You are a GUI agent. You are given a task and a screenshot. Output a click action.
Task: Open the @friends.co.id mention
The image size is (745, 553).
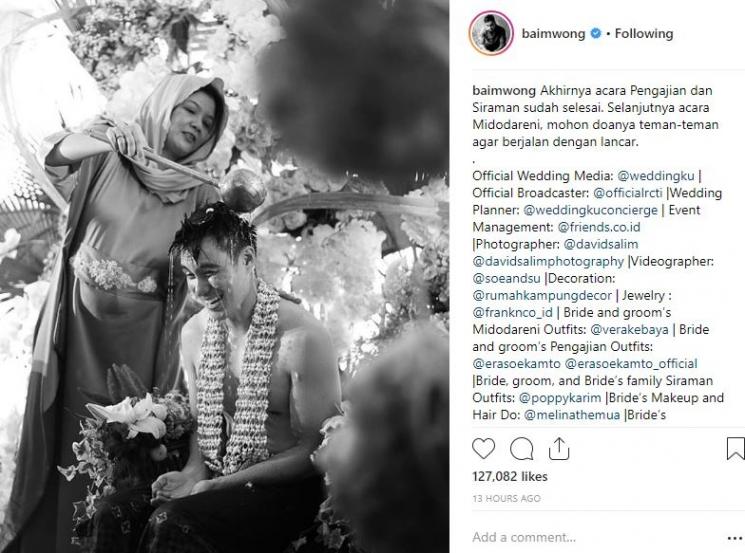coord(599,227)
